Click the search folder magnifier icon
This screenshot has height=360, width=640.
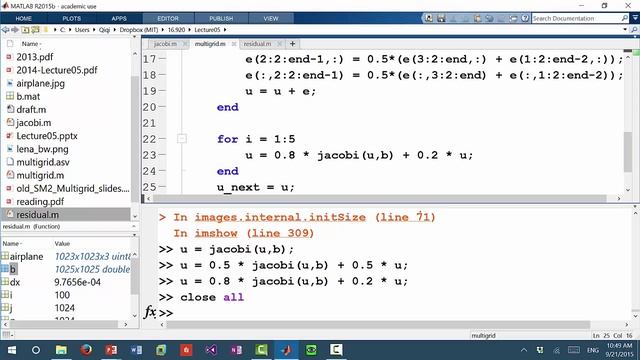coord(634,30)
